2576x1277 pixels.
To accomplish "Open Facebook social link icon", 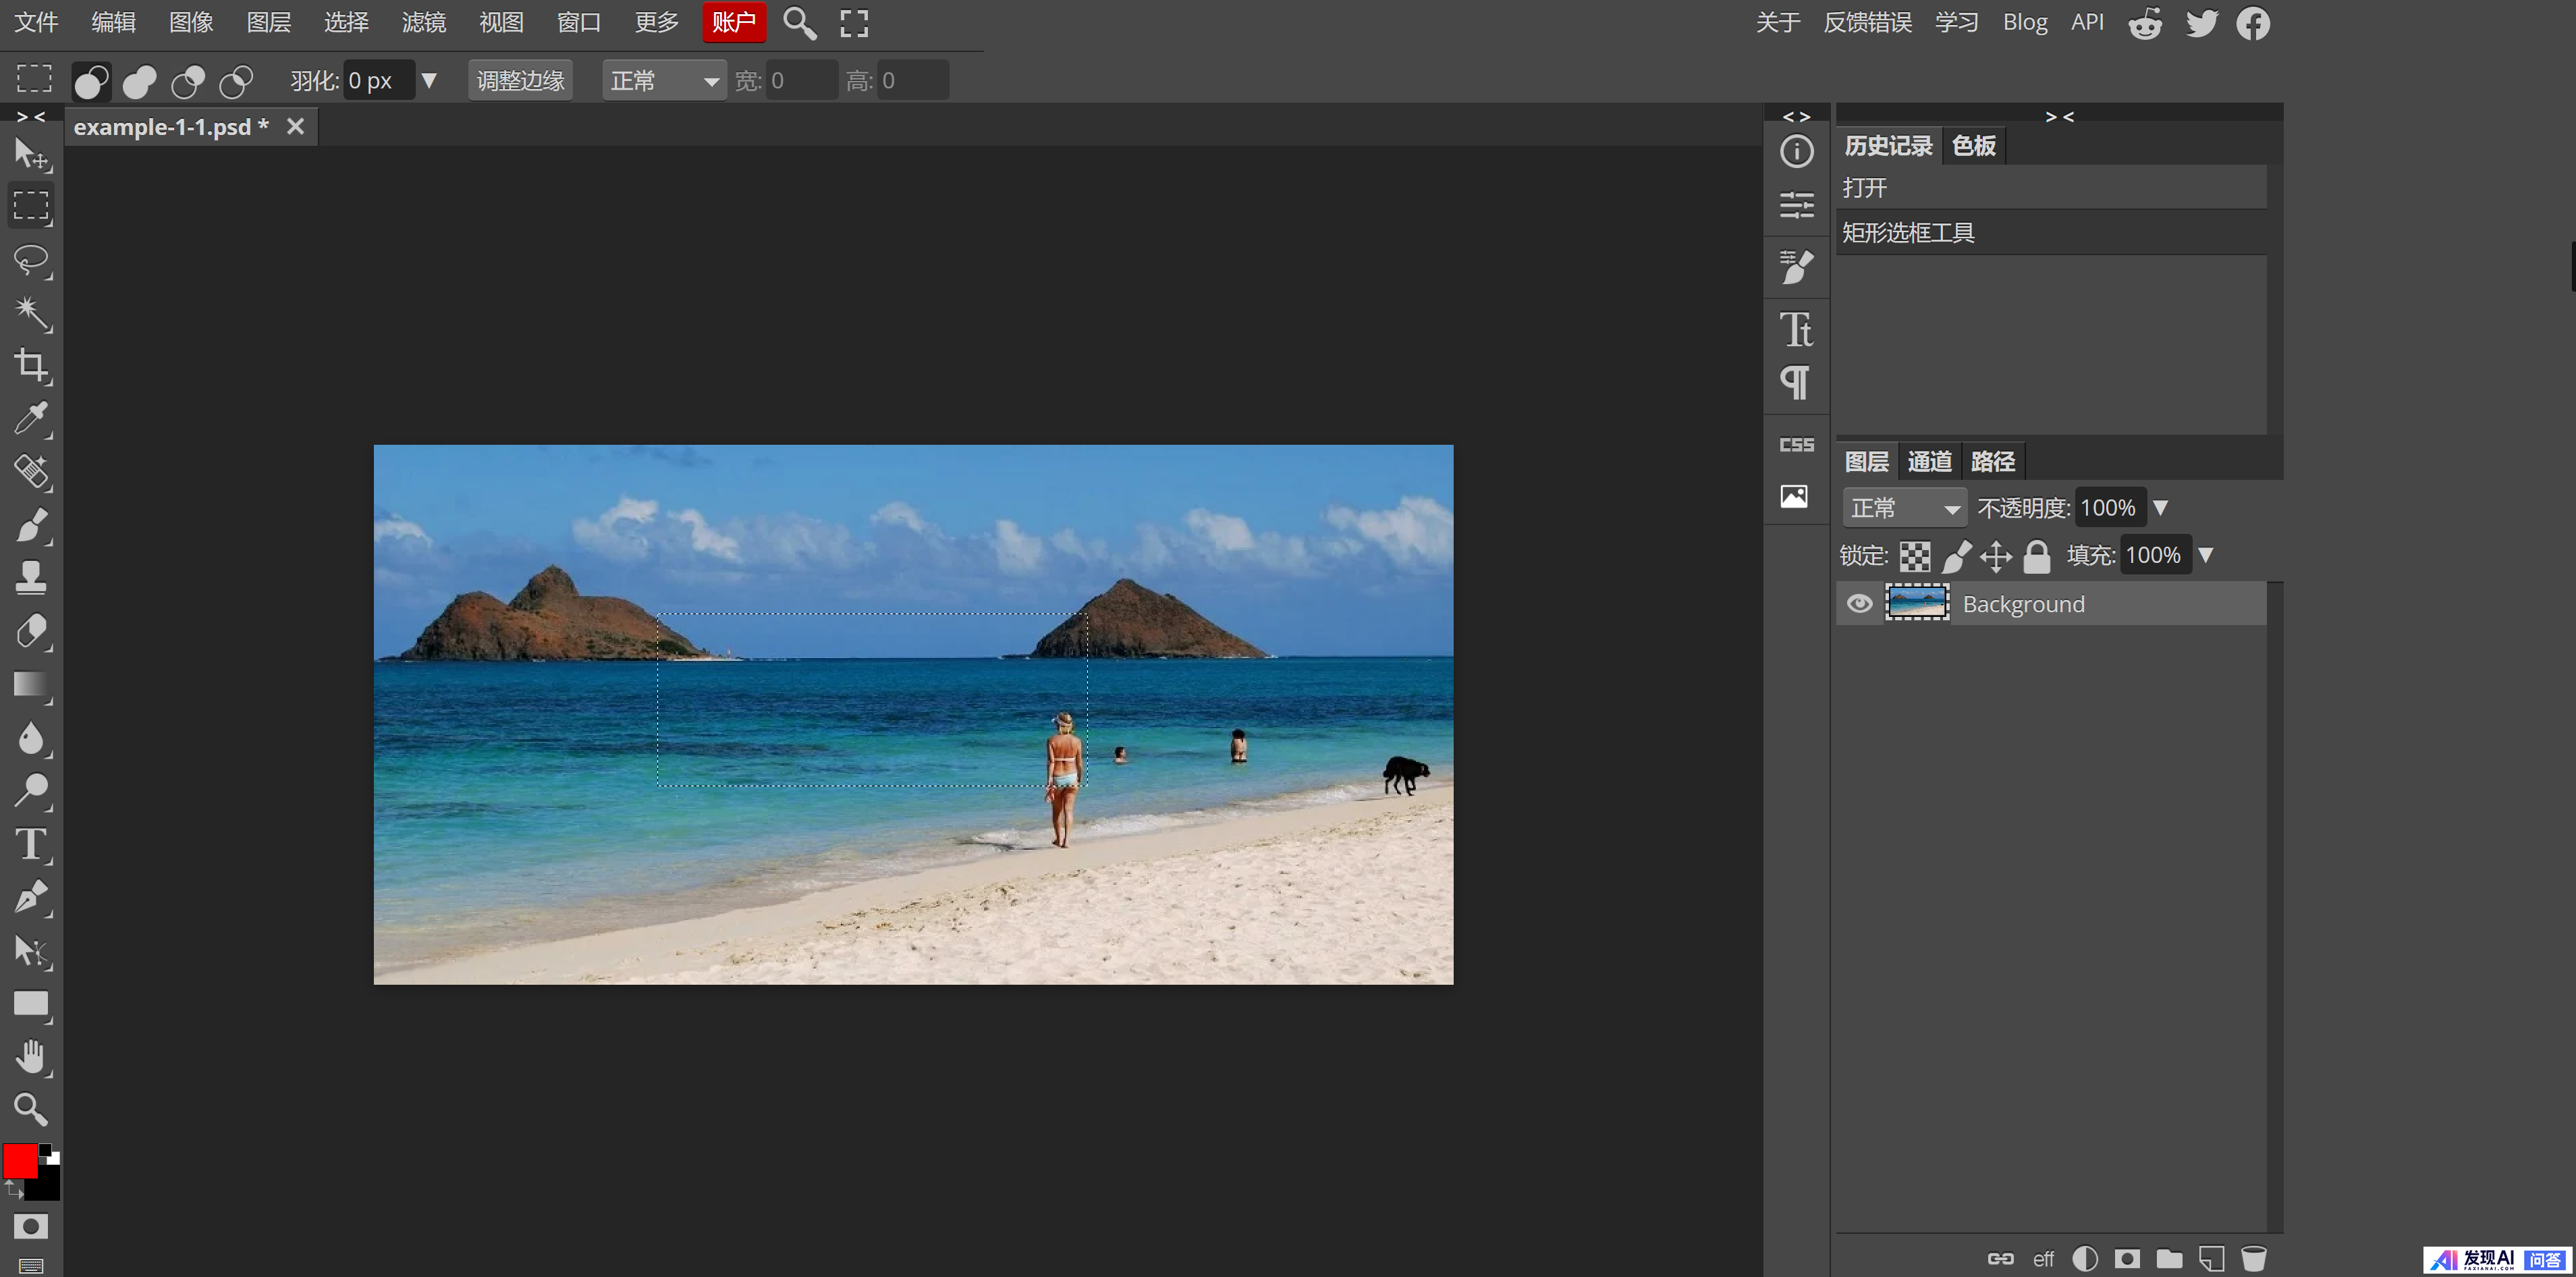I will 2253,23.
